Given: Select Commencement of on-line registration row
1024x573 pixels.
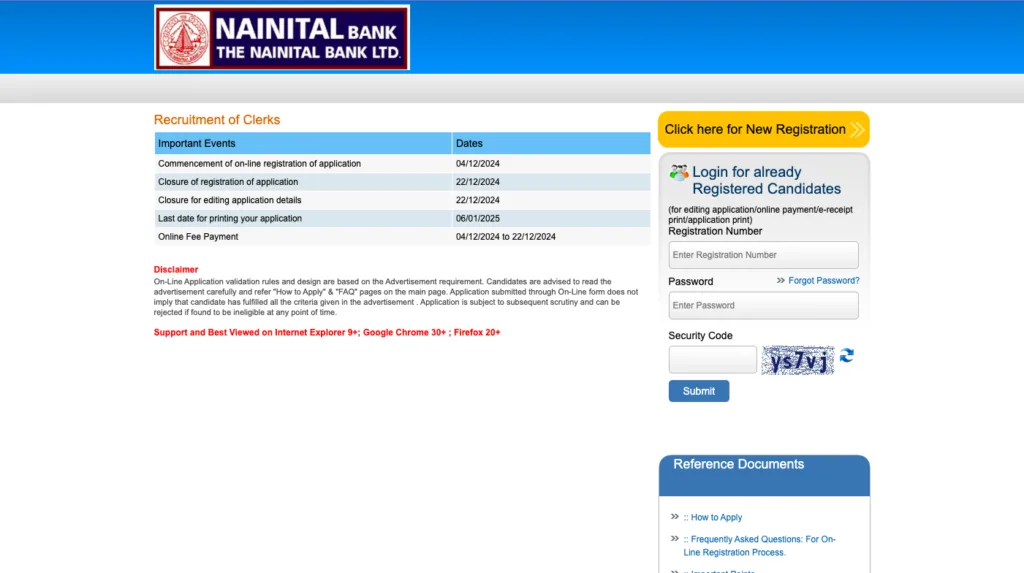Looking at the screenshot, I should tap(402, 163).
